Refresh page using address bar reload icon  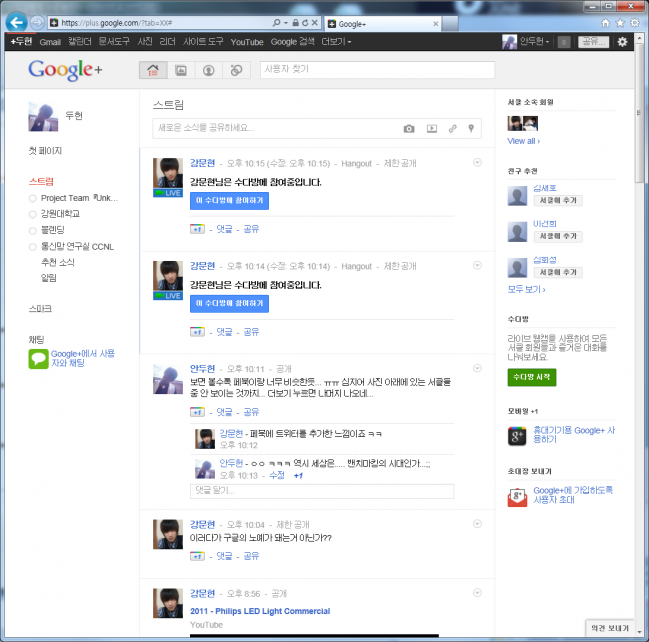305,23
